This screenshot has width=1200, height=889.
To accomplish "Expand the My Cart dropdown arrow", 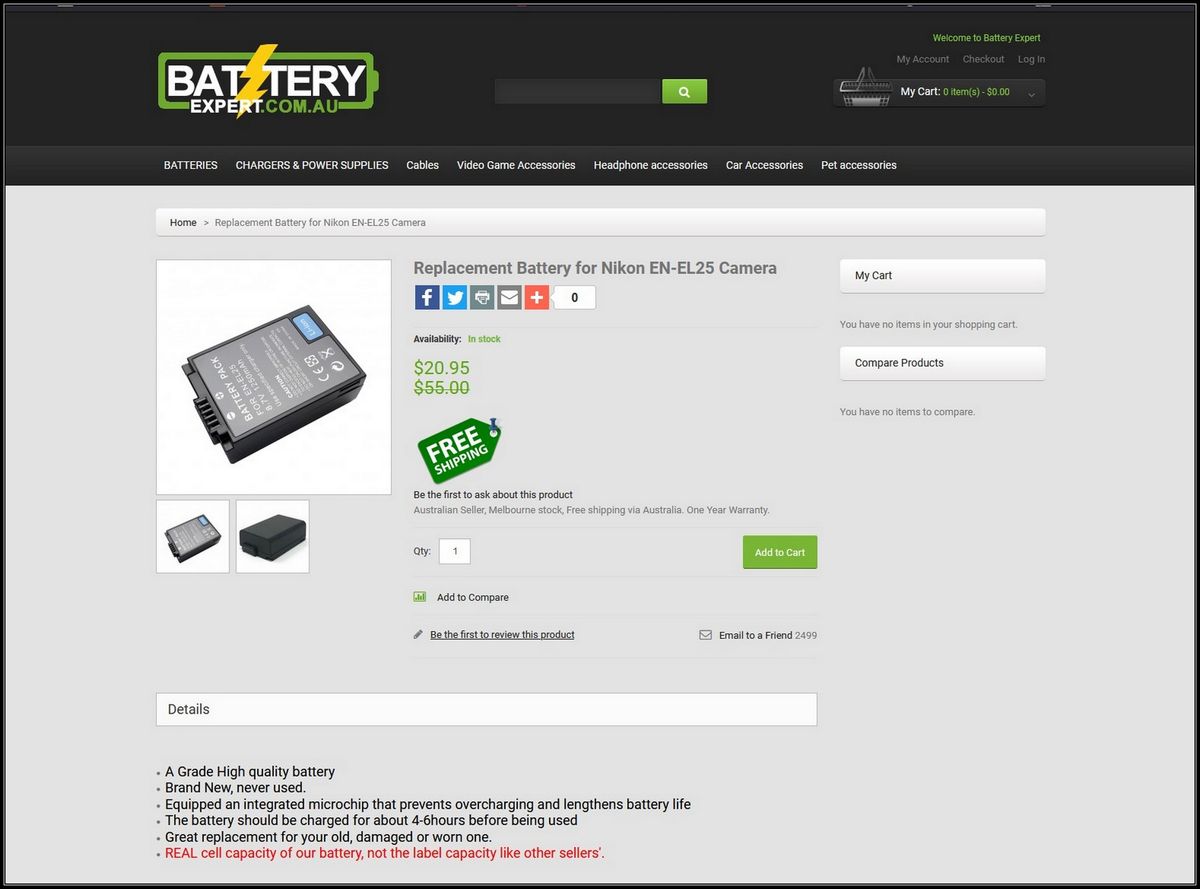I will click(1031, 94).
